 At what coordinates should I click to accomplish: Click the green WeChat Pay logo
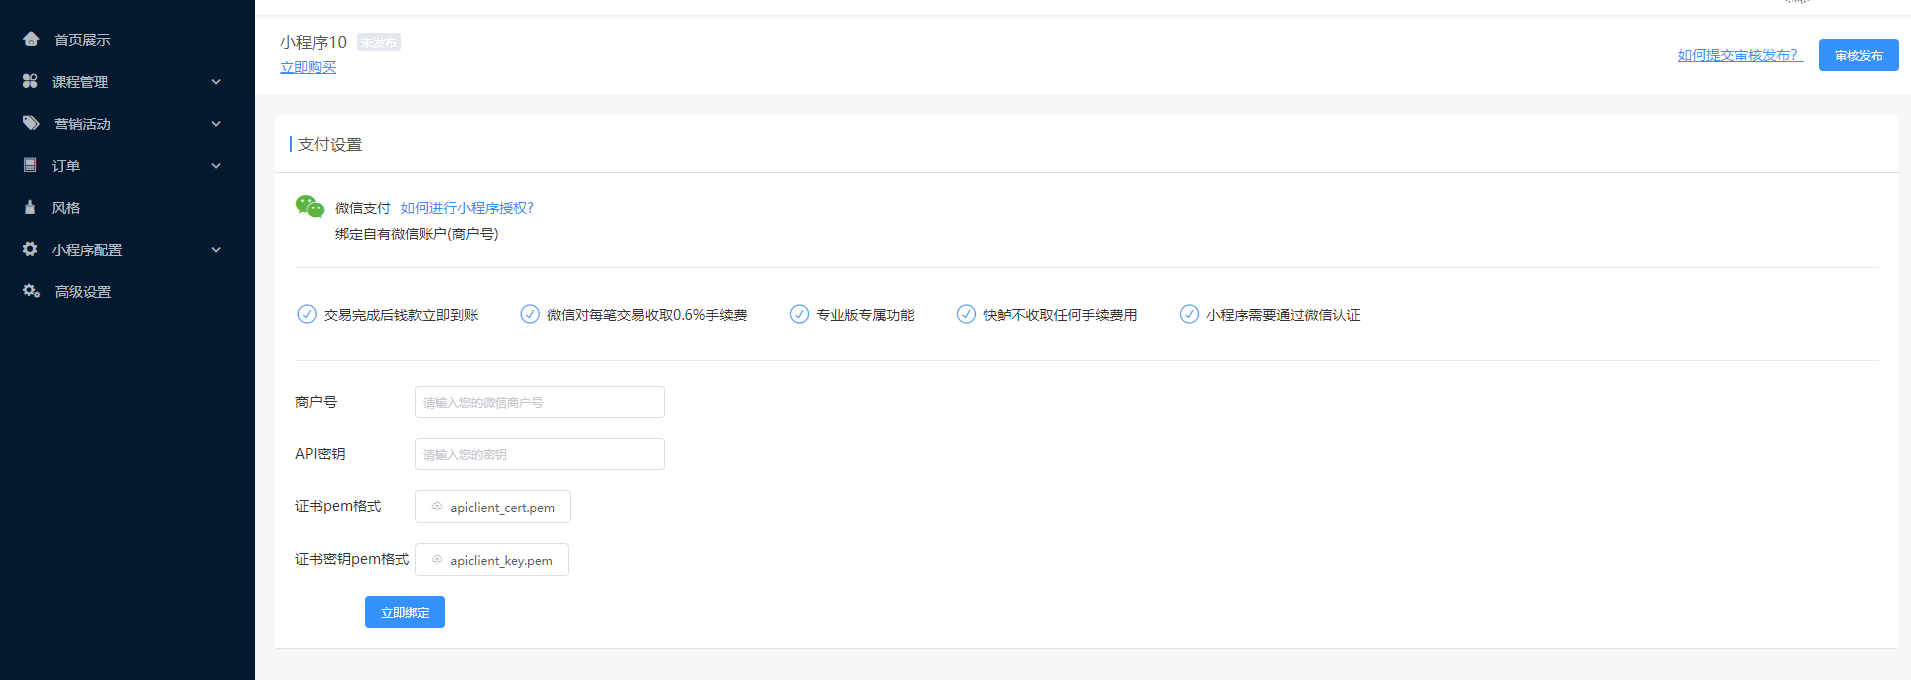(309, 207)
